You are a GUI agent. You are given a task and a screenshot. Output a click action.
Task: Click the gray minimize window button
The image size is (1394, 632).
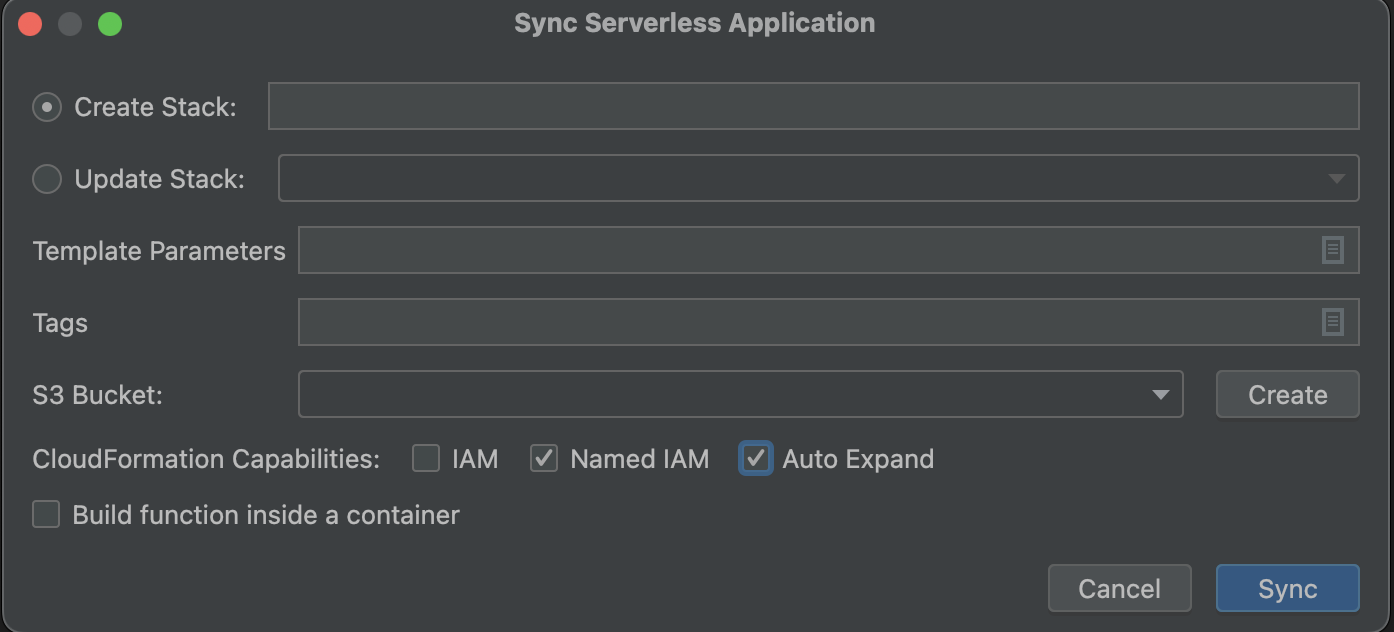point(70,24)
